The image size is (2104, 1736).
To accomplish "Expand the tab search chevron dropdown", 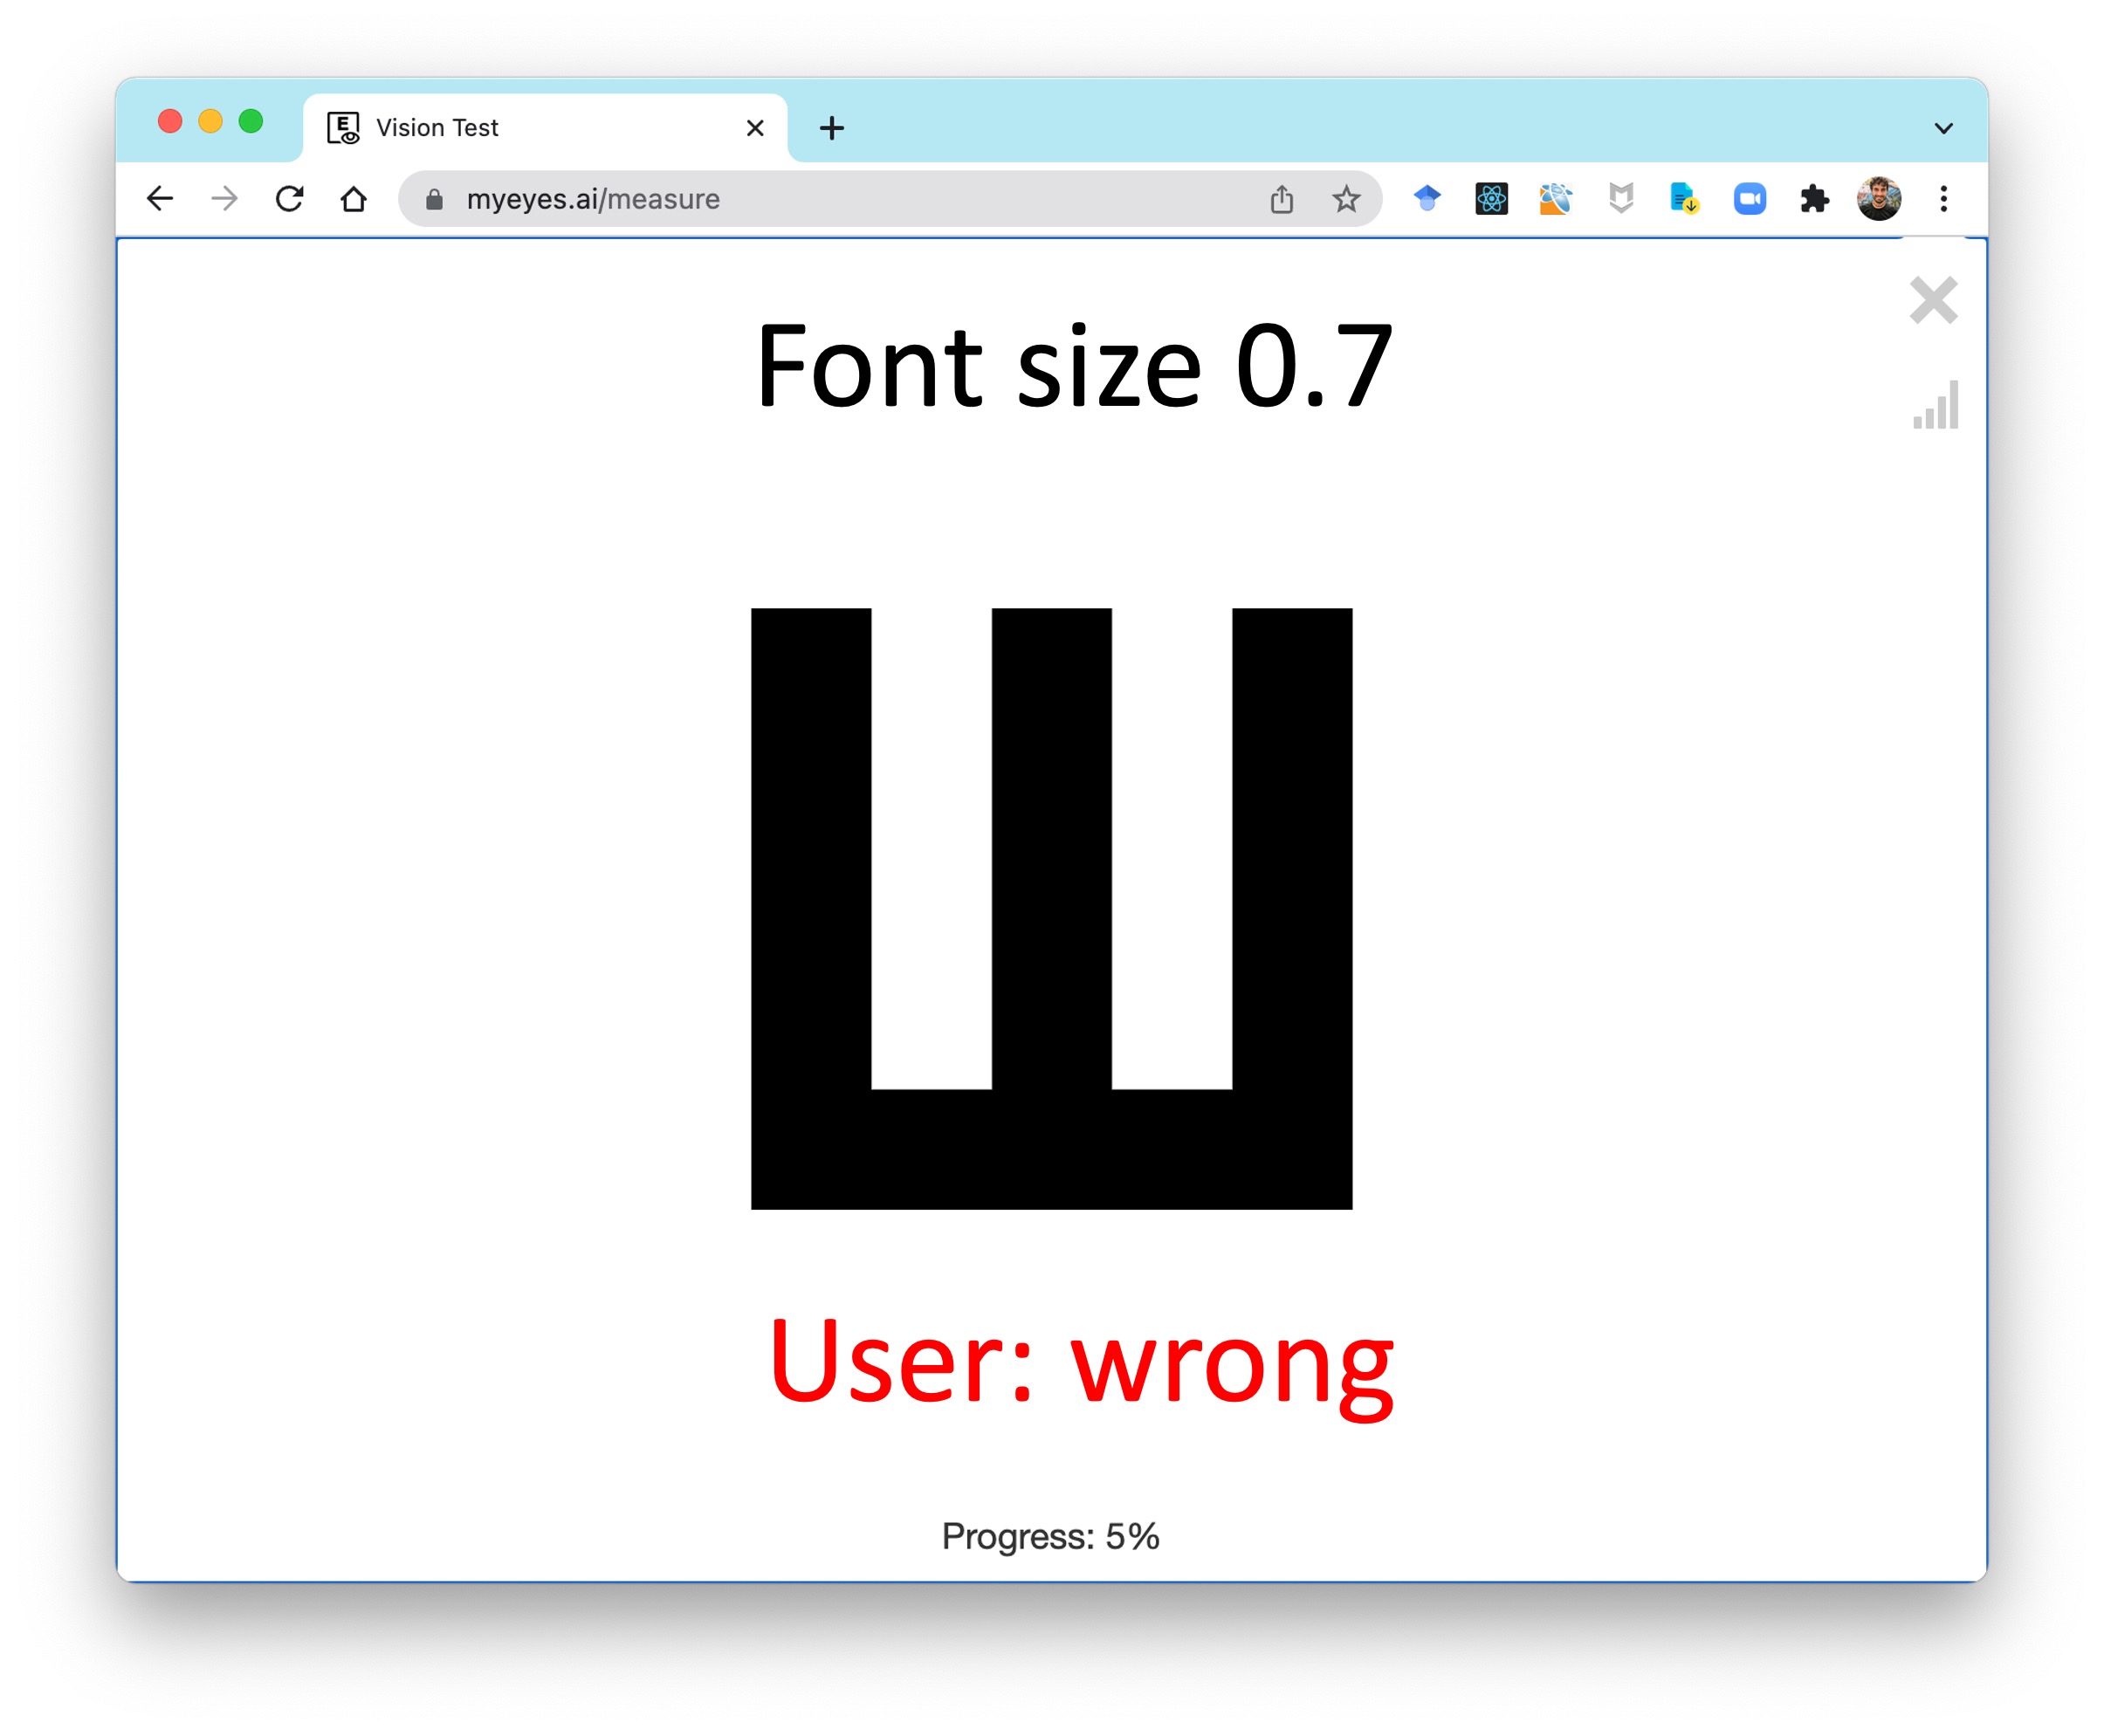I will tap(1943, 128).
